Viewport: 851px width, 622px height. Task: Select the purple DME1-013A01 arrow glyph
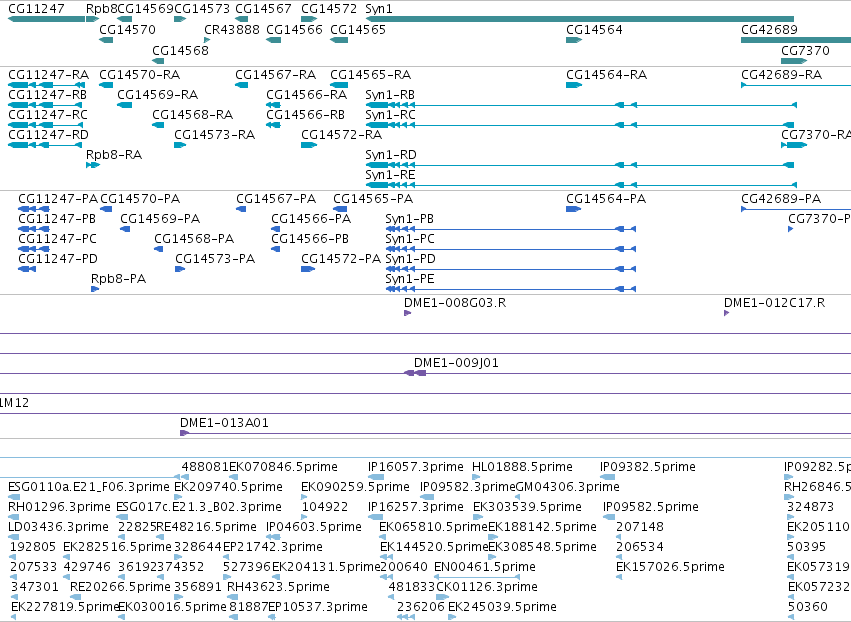pyautogui.click(x=184, y=433)
